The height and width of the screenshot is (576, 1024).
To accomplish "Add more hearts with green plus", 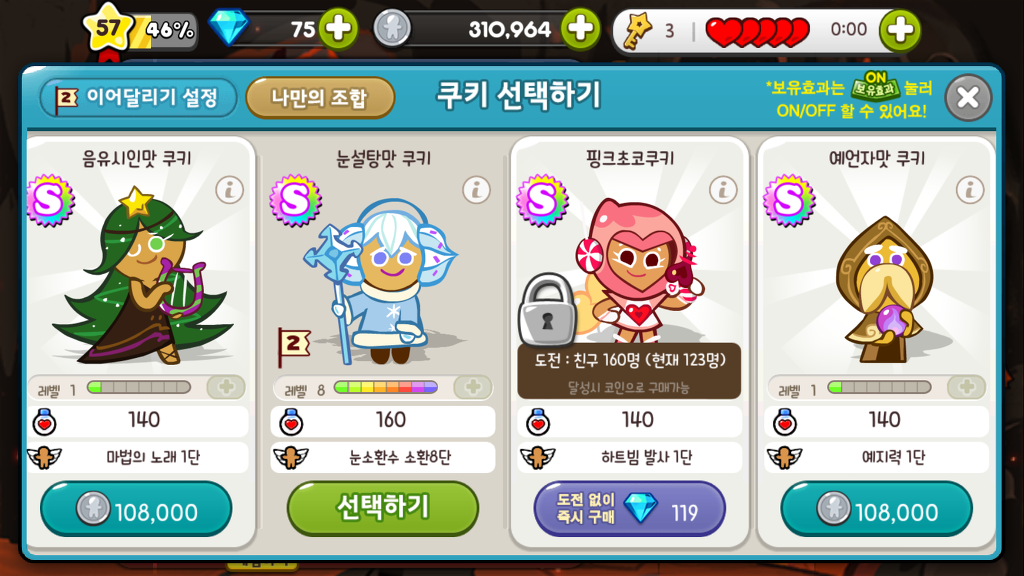I will (900, 29).
